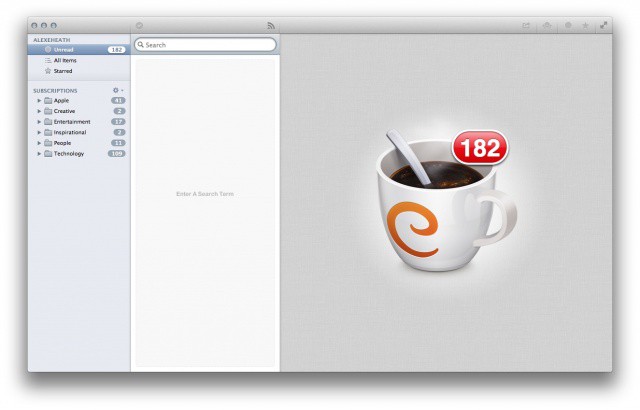Enter fullscreen with the arrows icon
The height and width of the screenshot is (410, 640).
click(x=604, y=25)
